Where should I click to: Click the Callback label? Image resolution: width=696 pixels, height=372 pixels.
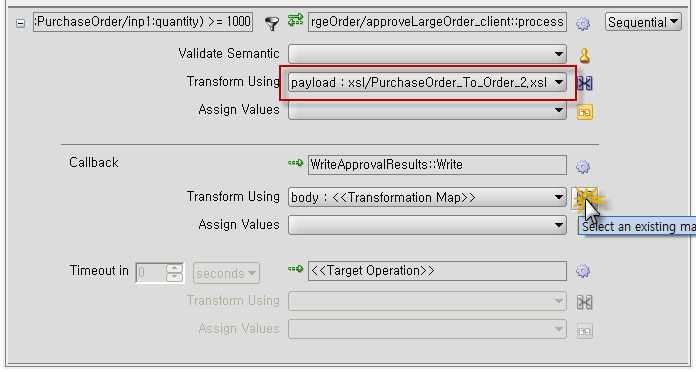94,162
